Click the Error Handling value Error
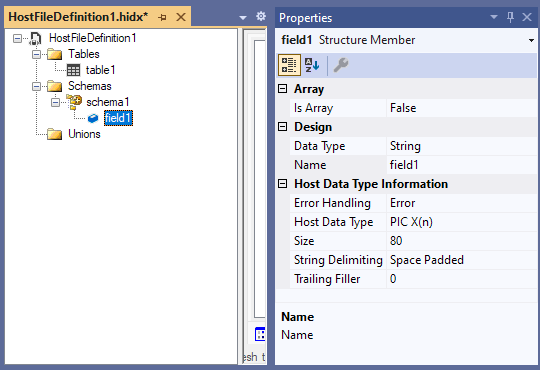 click(461, 203)
